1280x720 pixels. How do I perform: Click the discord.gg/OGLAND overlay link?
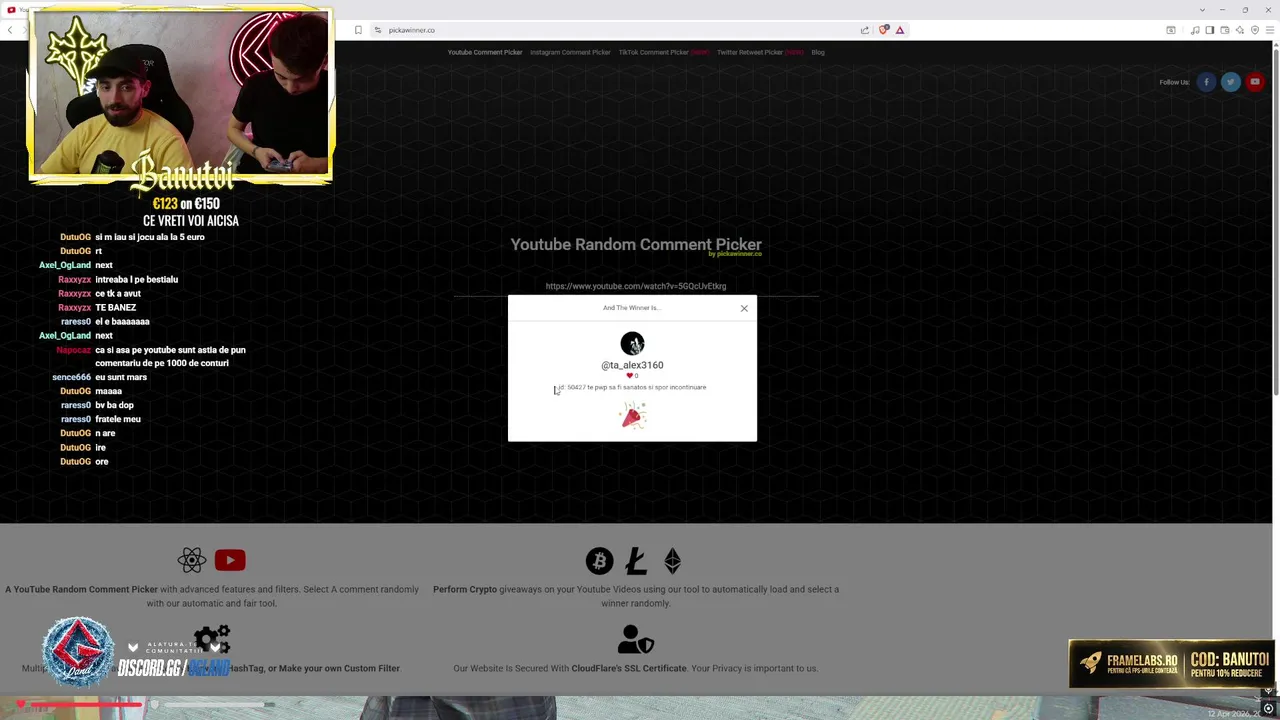174,668
